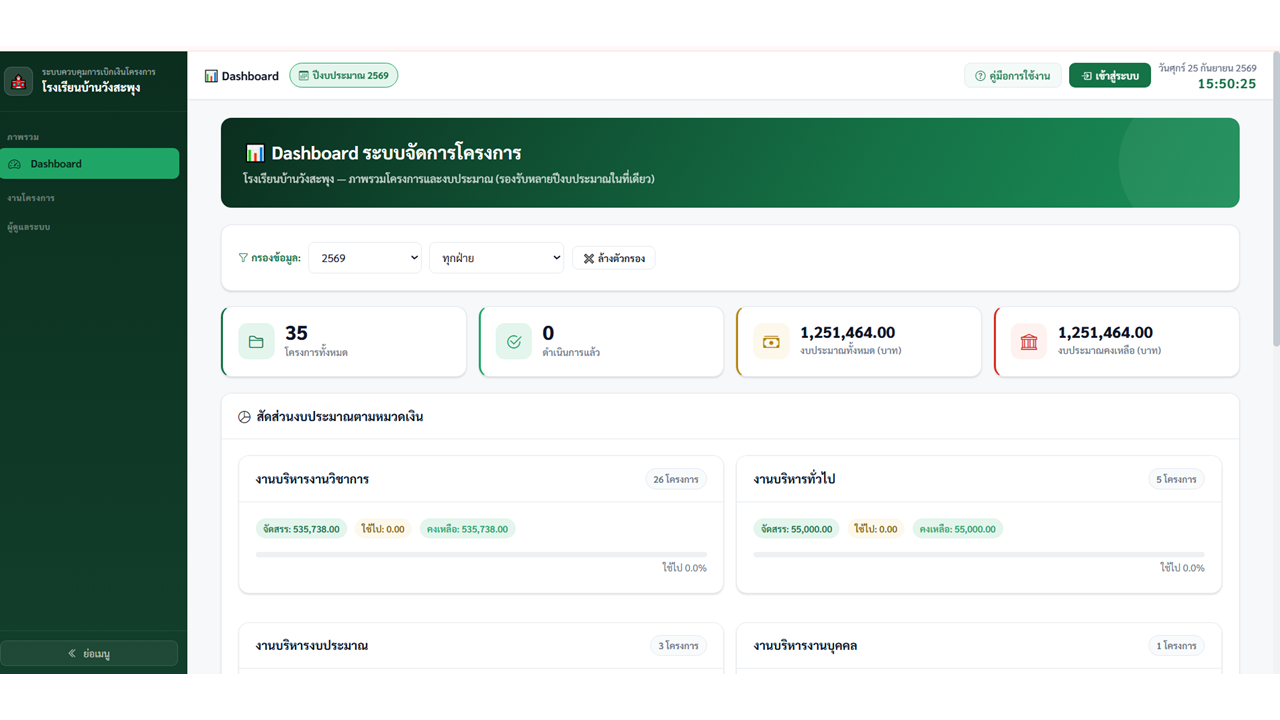Click the ภาพรวม sidebar section label
The height and width of the screenshot is (720, 1280).
pyautogui.click(x=23, y=137)
